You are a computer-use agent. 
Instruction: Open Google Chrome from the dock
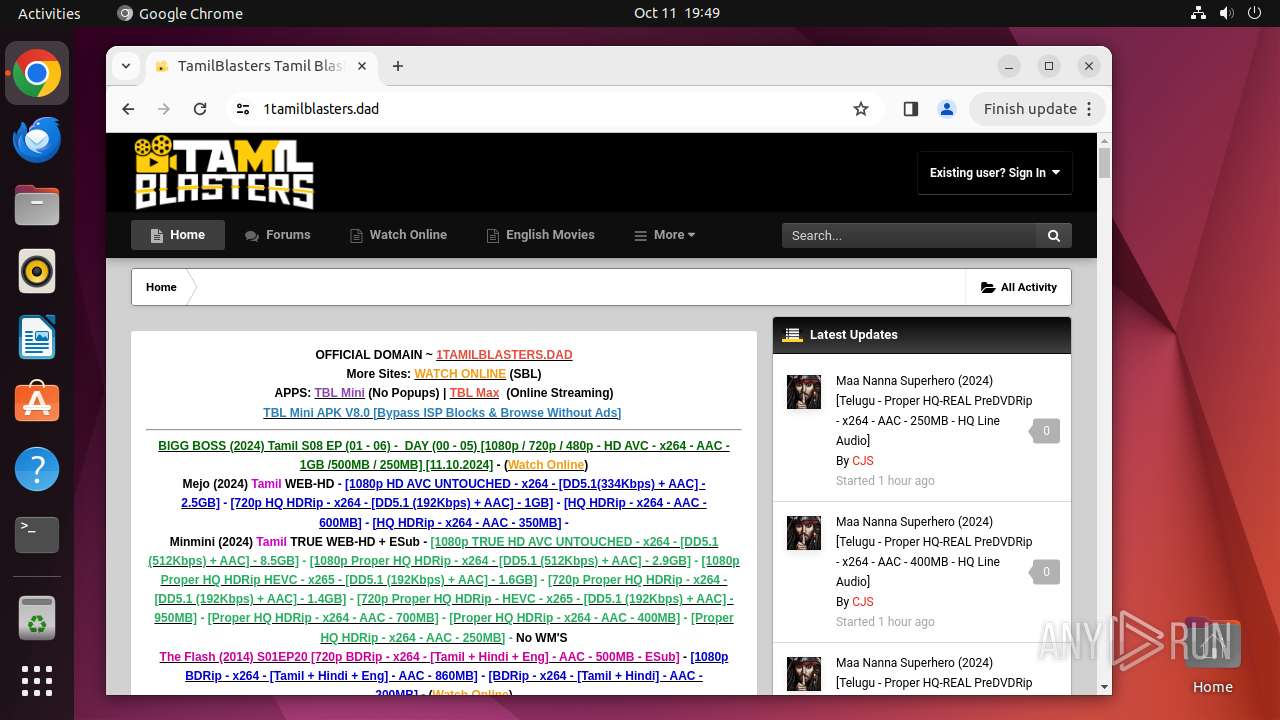coord(37,73)
